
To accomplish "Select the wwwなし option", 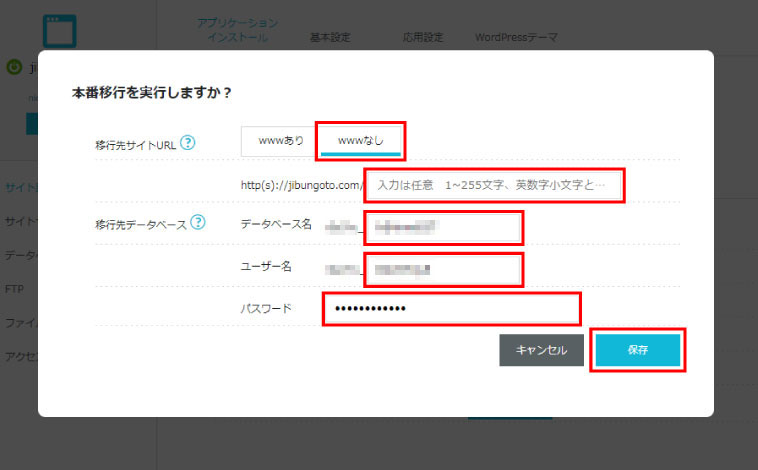I will pyautogui.click(x=360, y=141).
